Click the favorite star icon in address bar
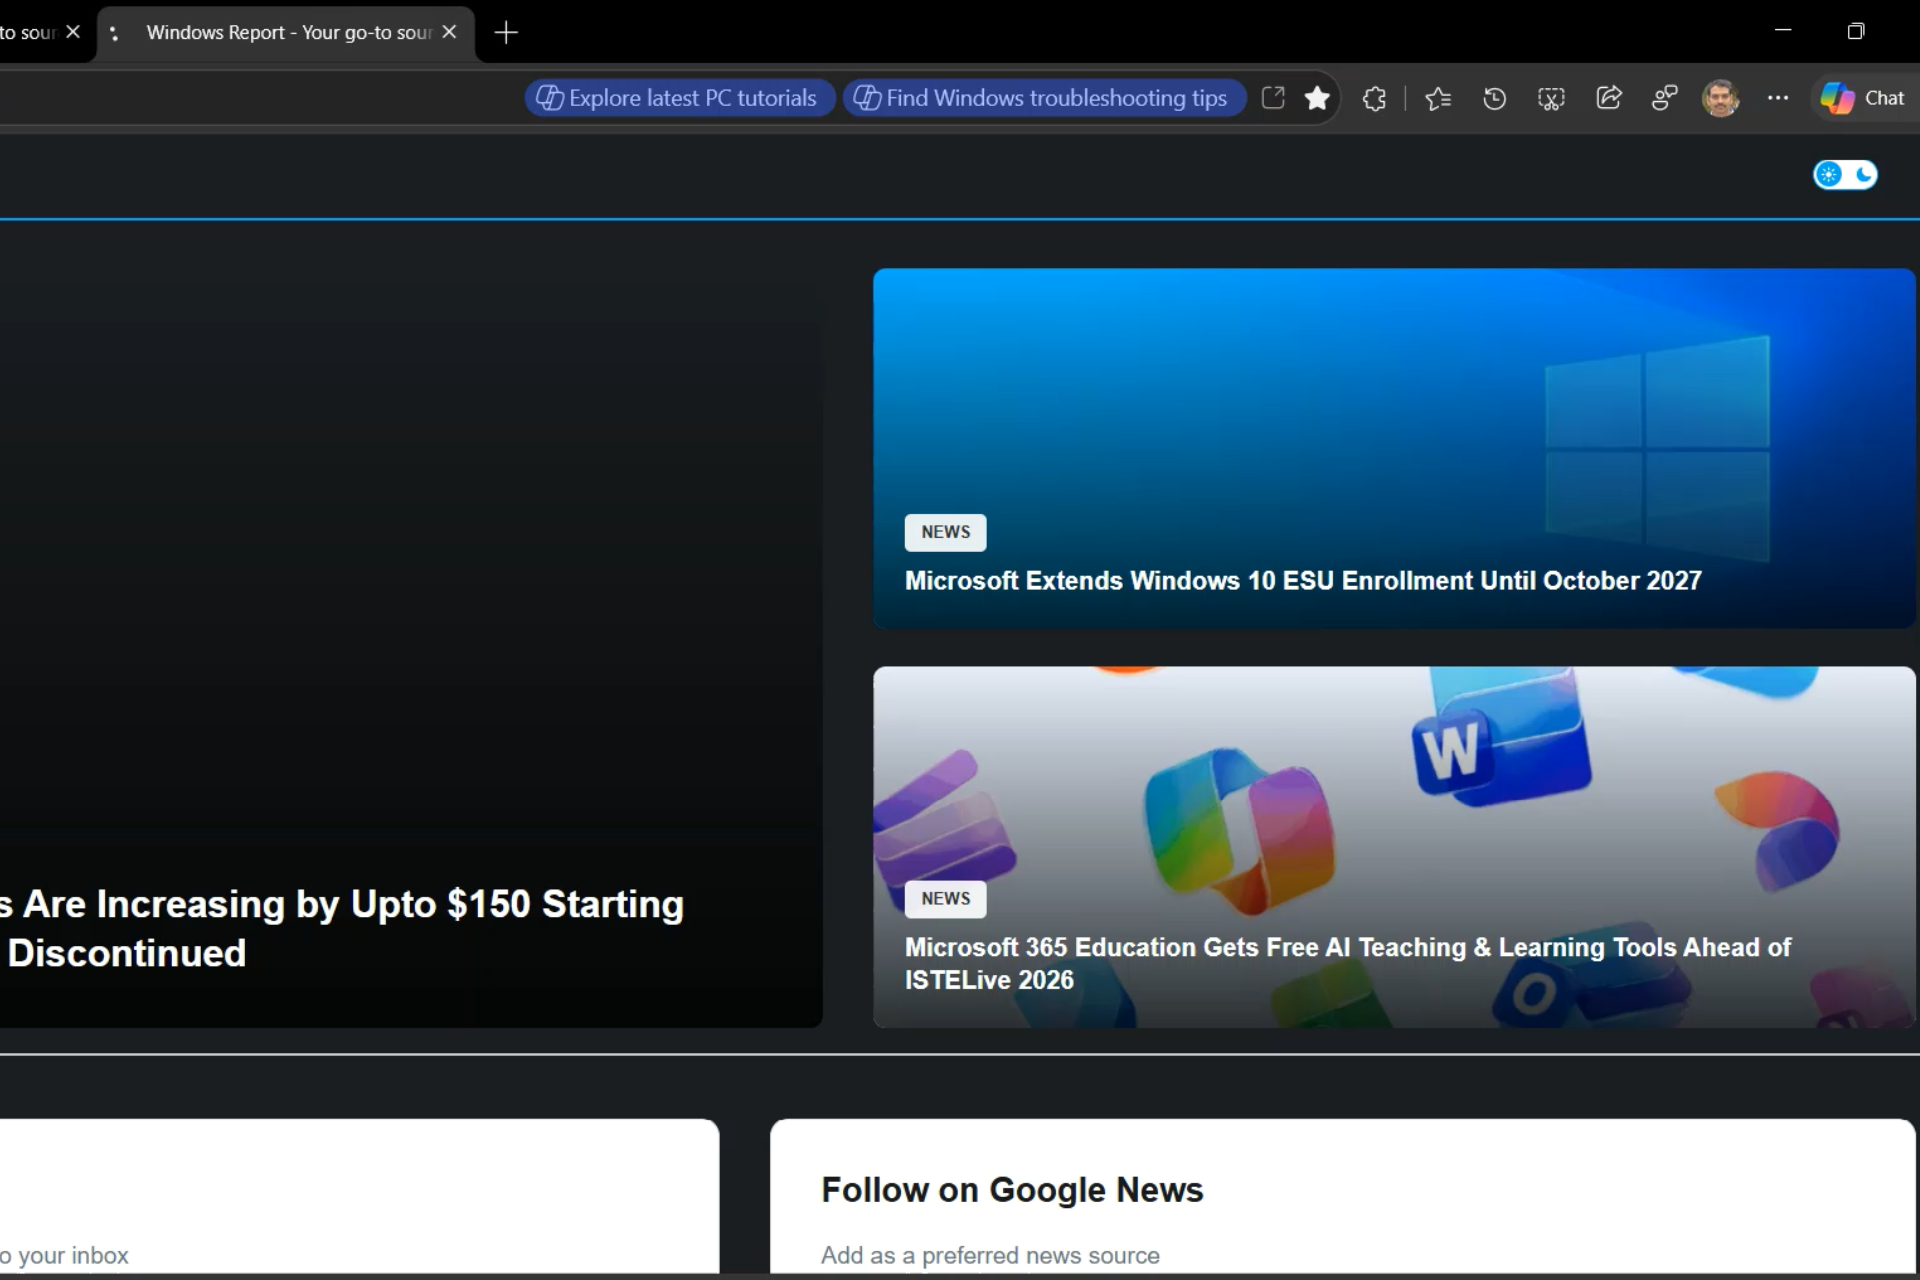Viewport: 1920px width, 1280px height. pos(1317,98)
